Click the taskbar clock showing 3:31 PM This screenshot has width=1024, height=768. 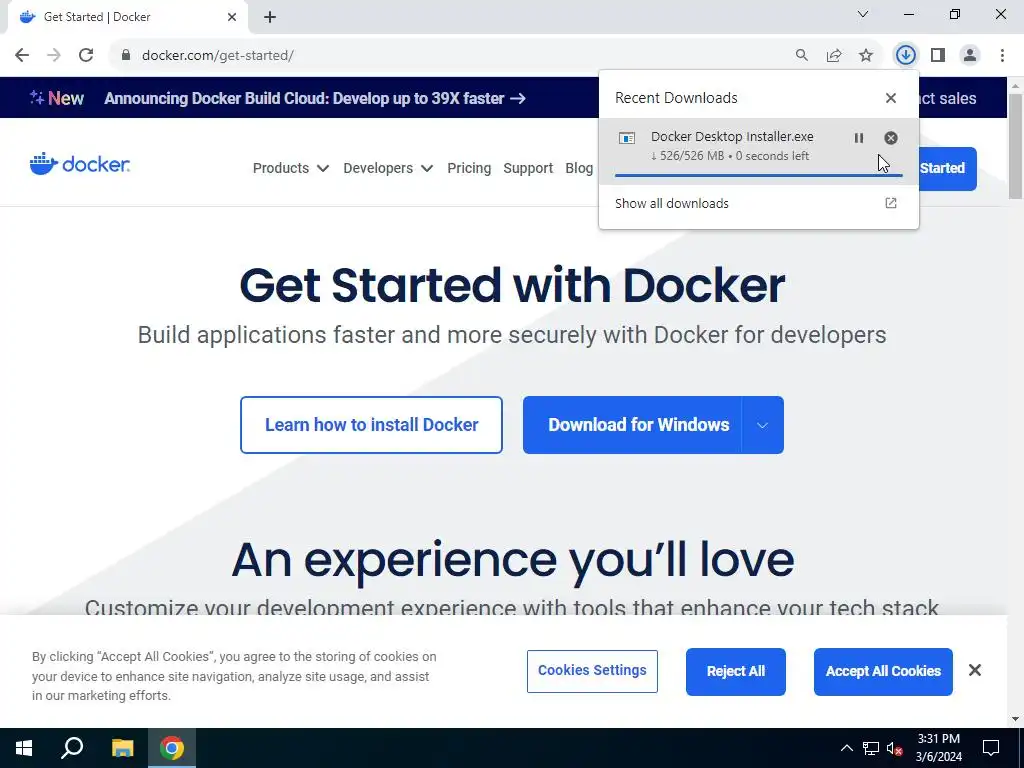(938, 748)
